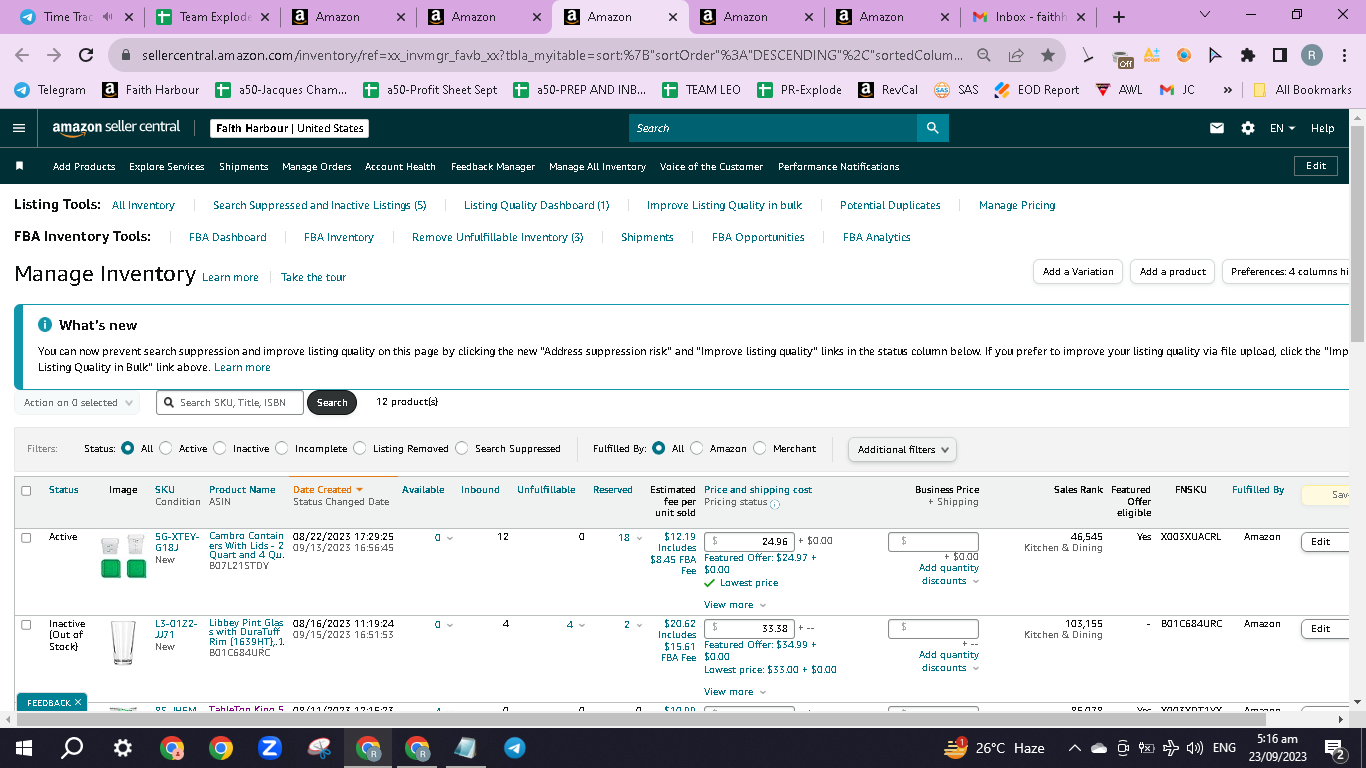Show more bookmarks with the chevron
1366x768 pixels.
[1227, 89]
